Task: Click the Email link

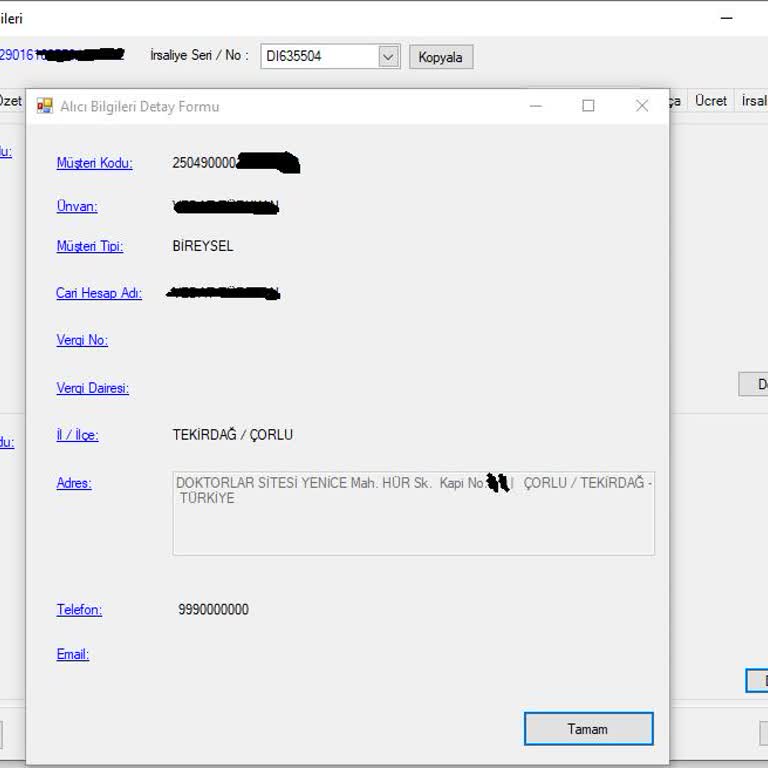Action: coord(73,655)
